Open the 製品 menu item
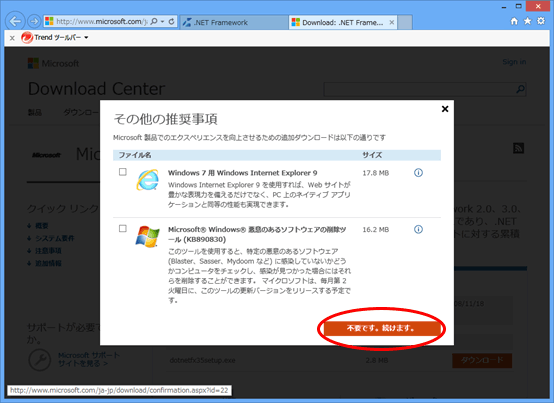554x403 pixels. click(x=35, y=112)
